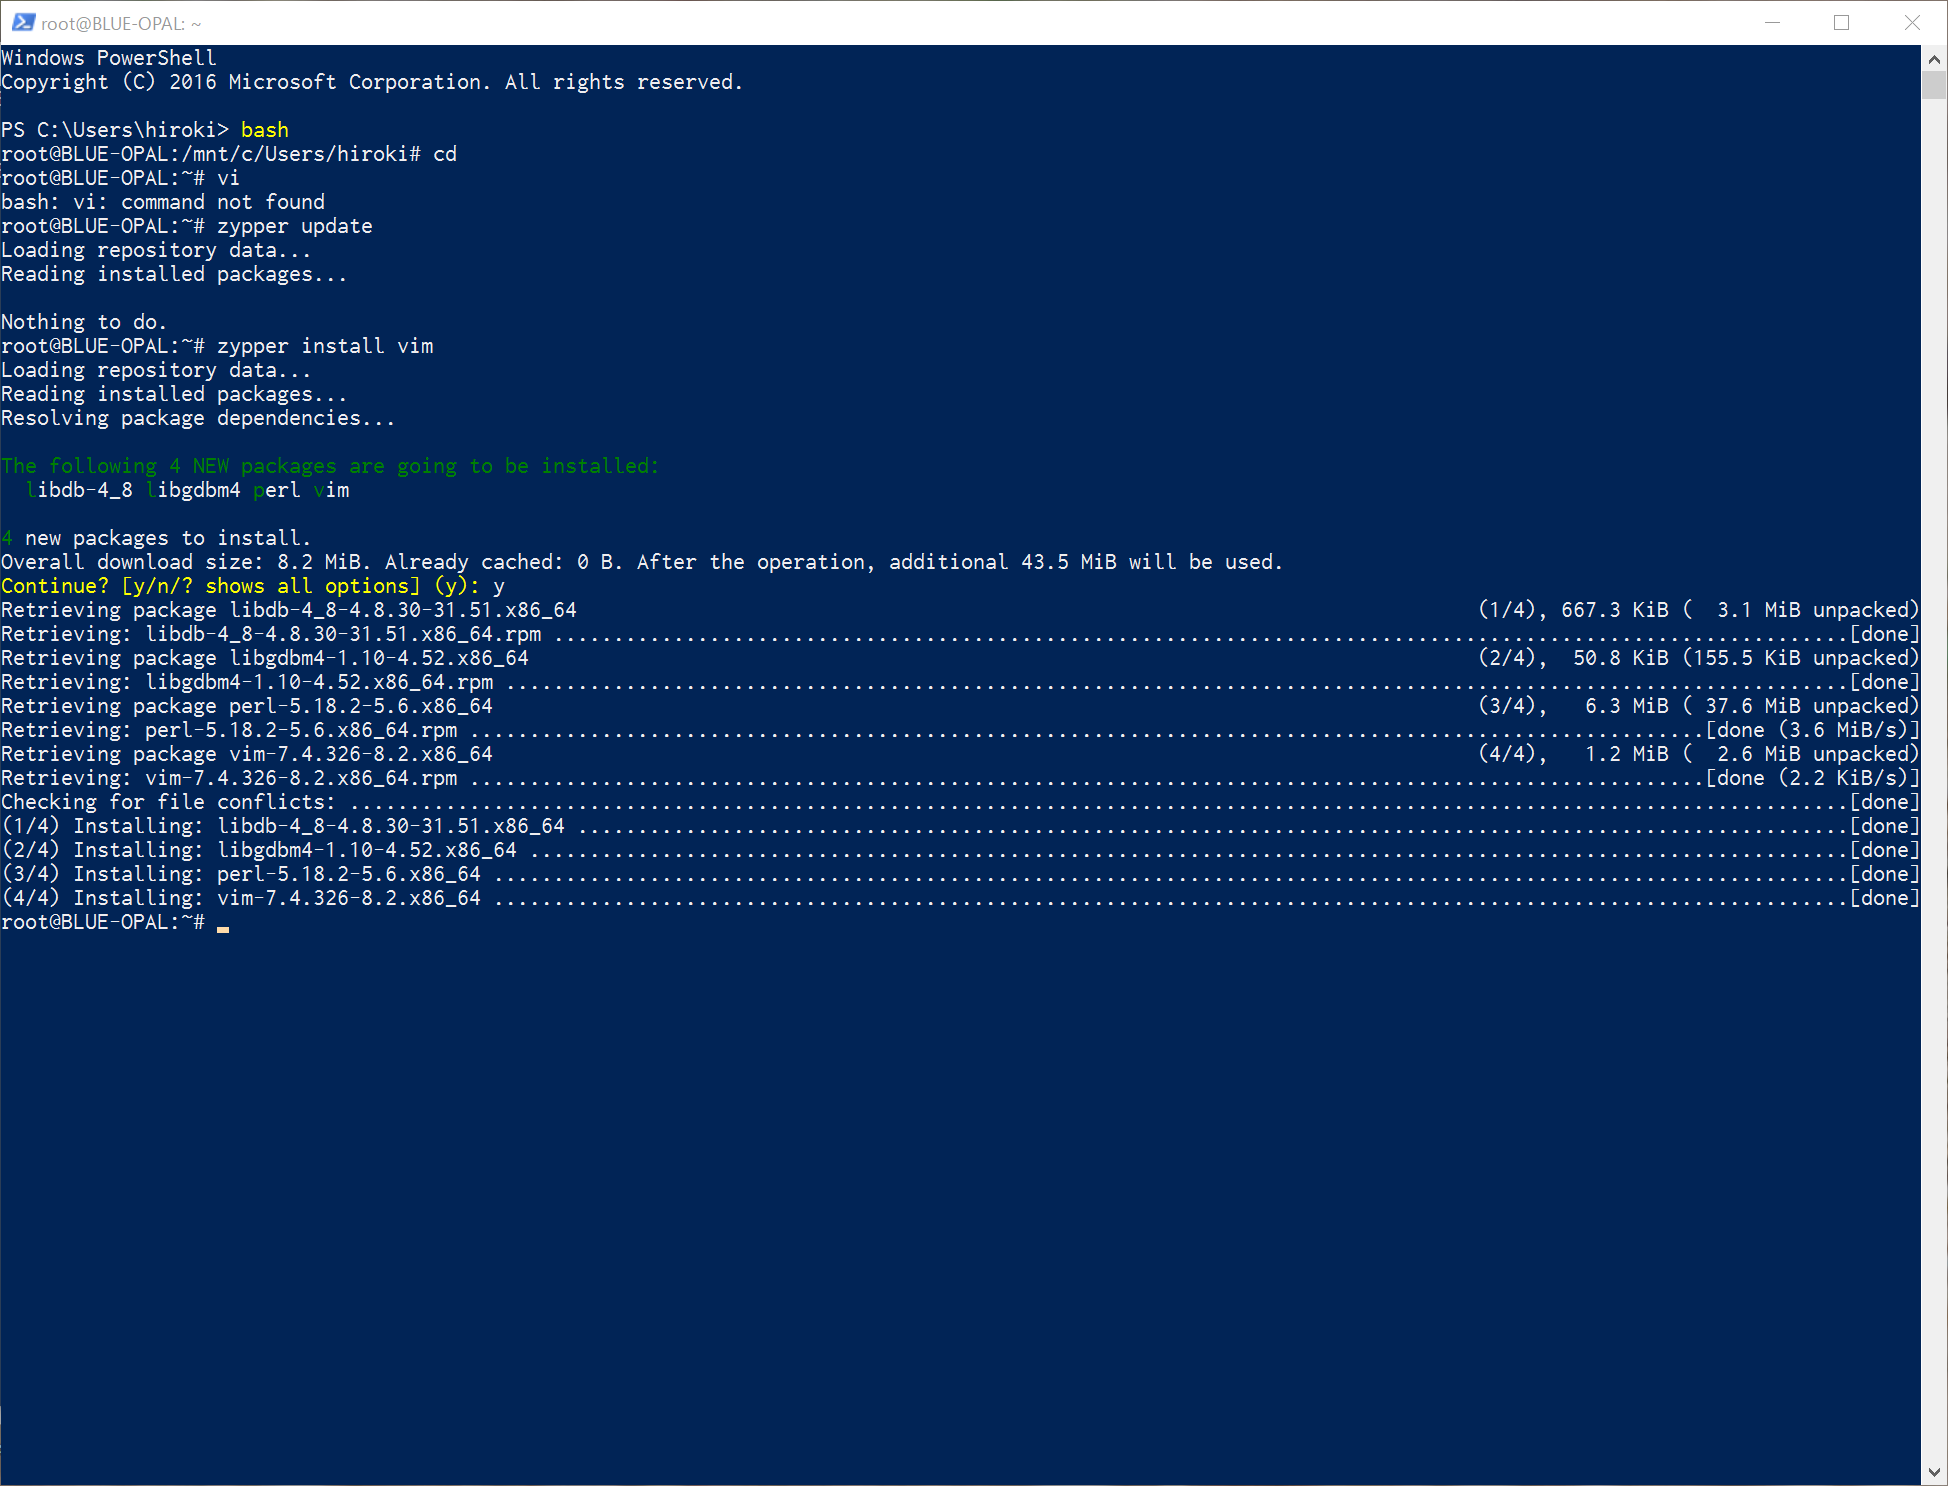Click the green 'following 4 NEW packages' line

coord(330,466)
